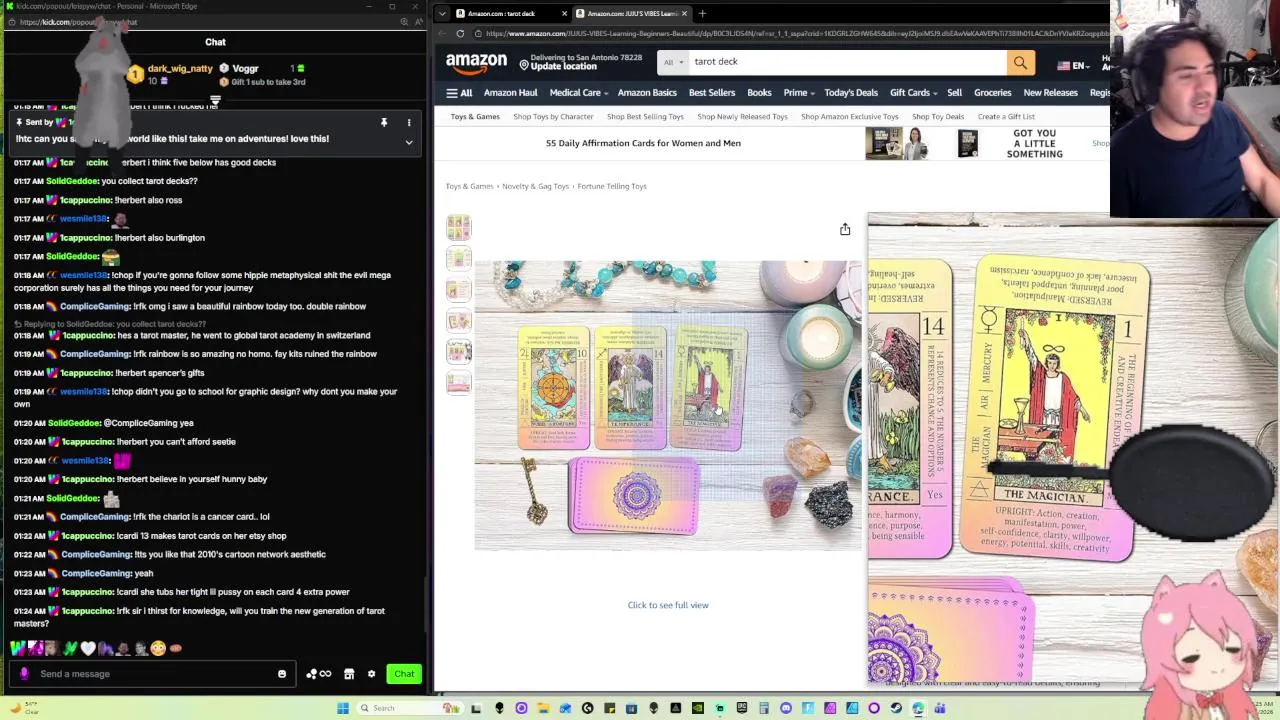1280x720 pixels.
Task: Open Create a Gift List link
Action: pyautogui.click(x=1006, y=117)
